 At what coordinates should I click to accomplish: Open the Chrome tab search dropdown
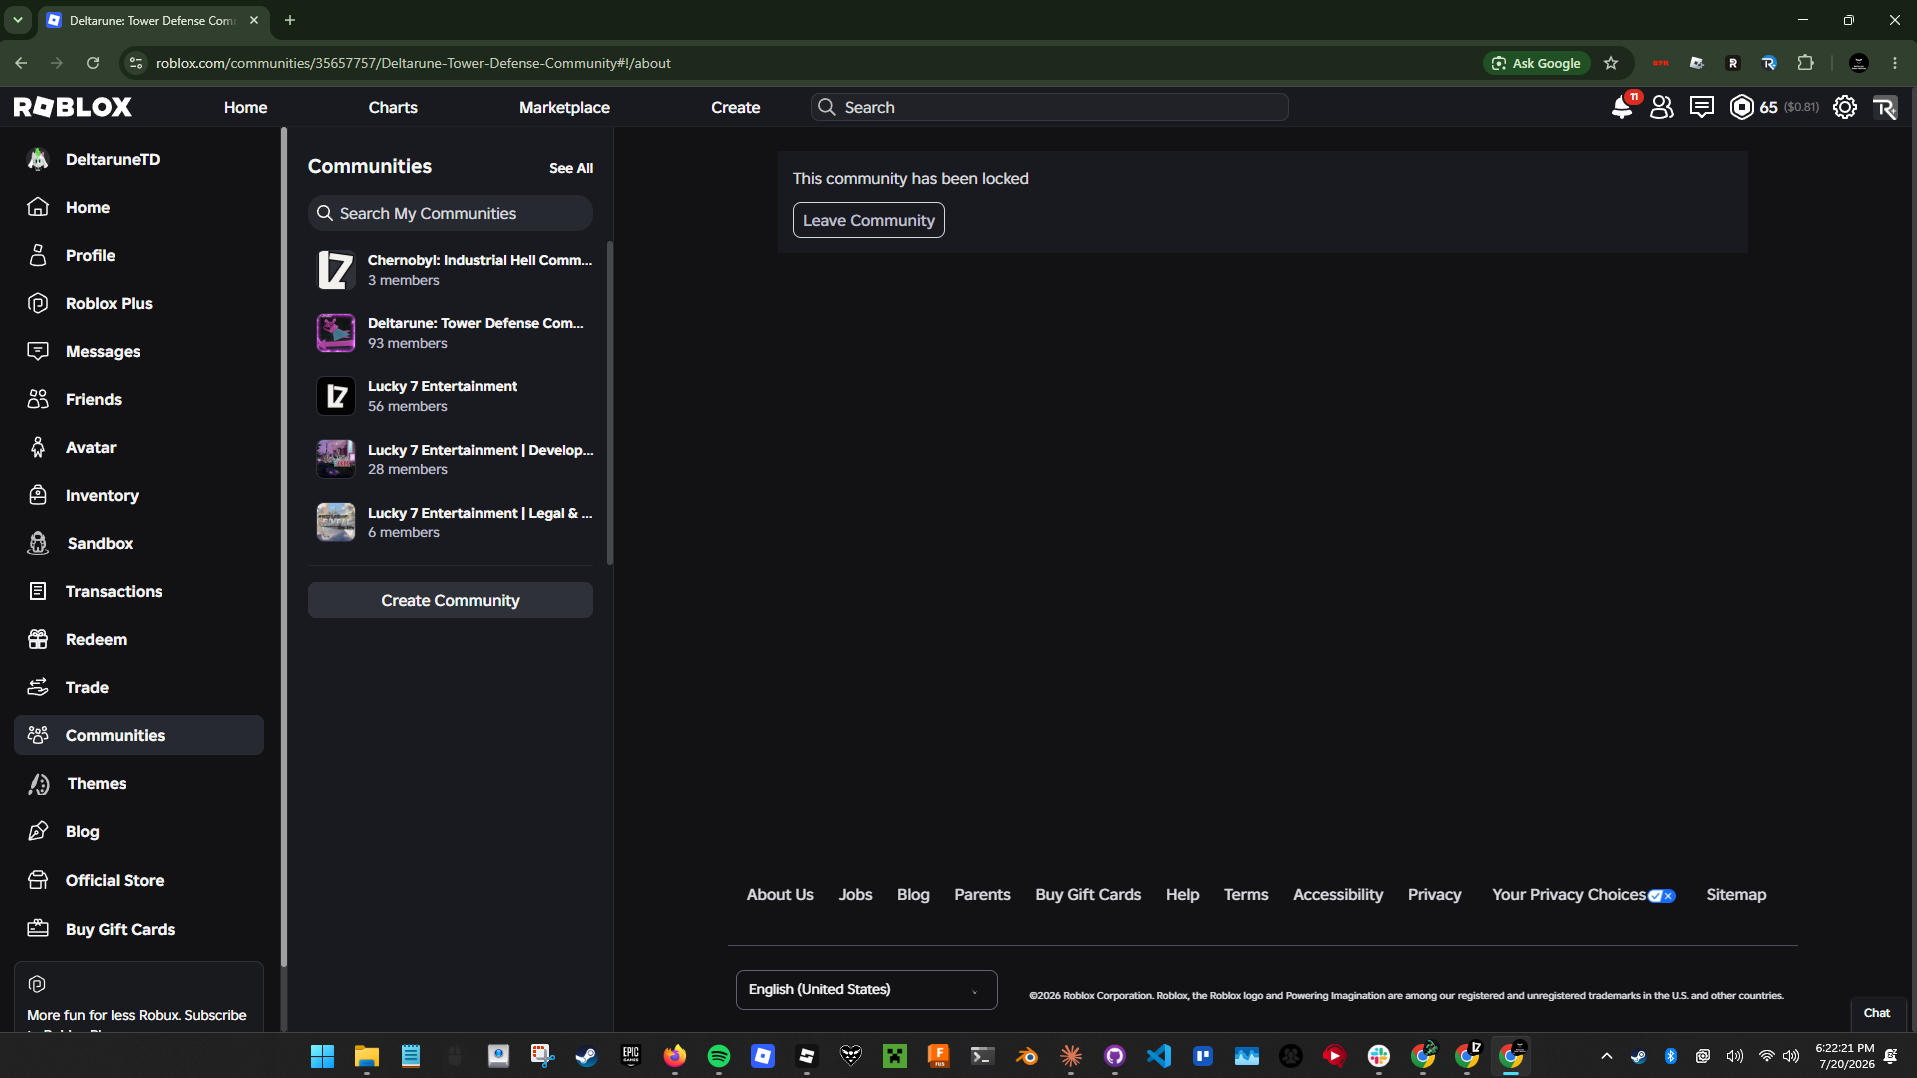pyautogui.click(x=18, y=20)
